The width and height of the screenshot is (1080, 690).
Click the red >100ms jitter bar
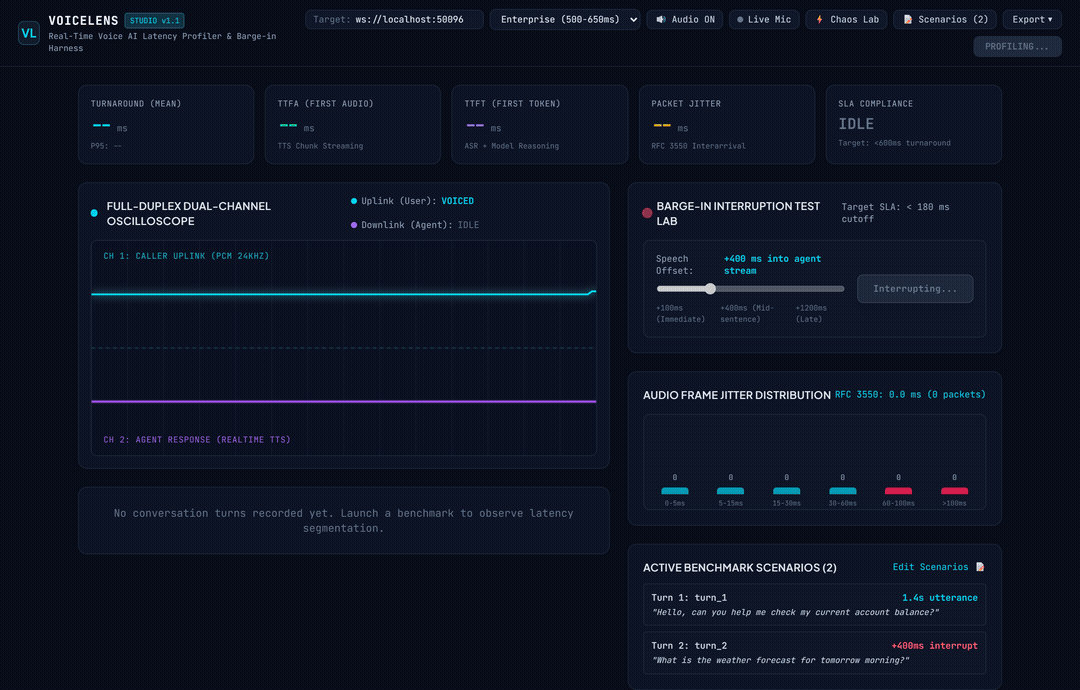[955, 490]
